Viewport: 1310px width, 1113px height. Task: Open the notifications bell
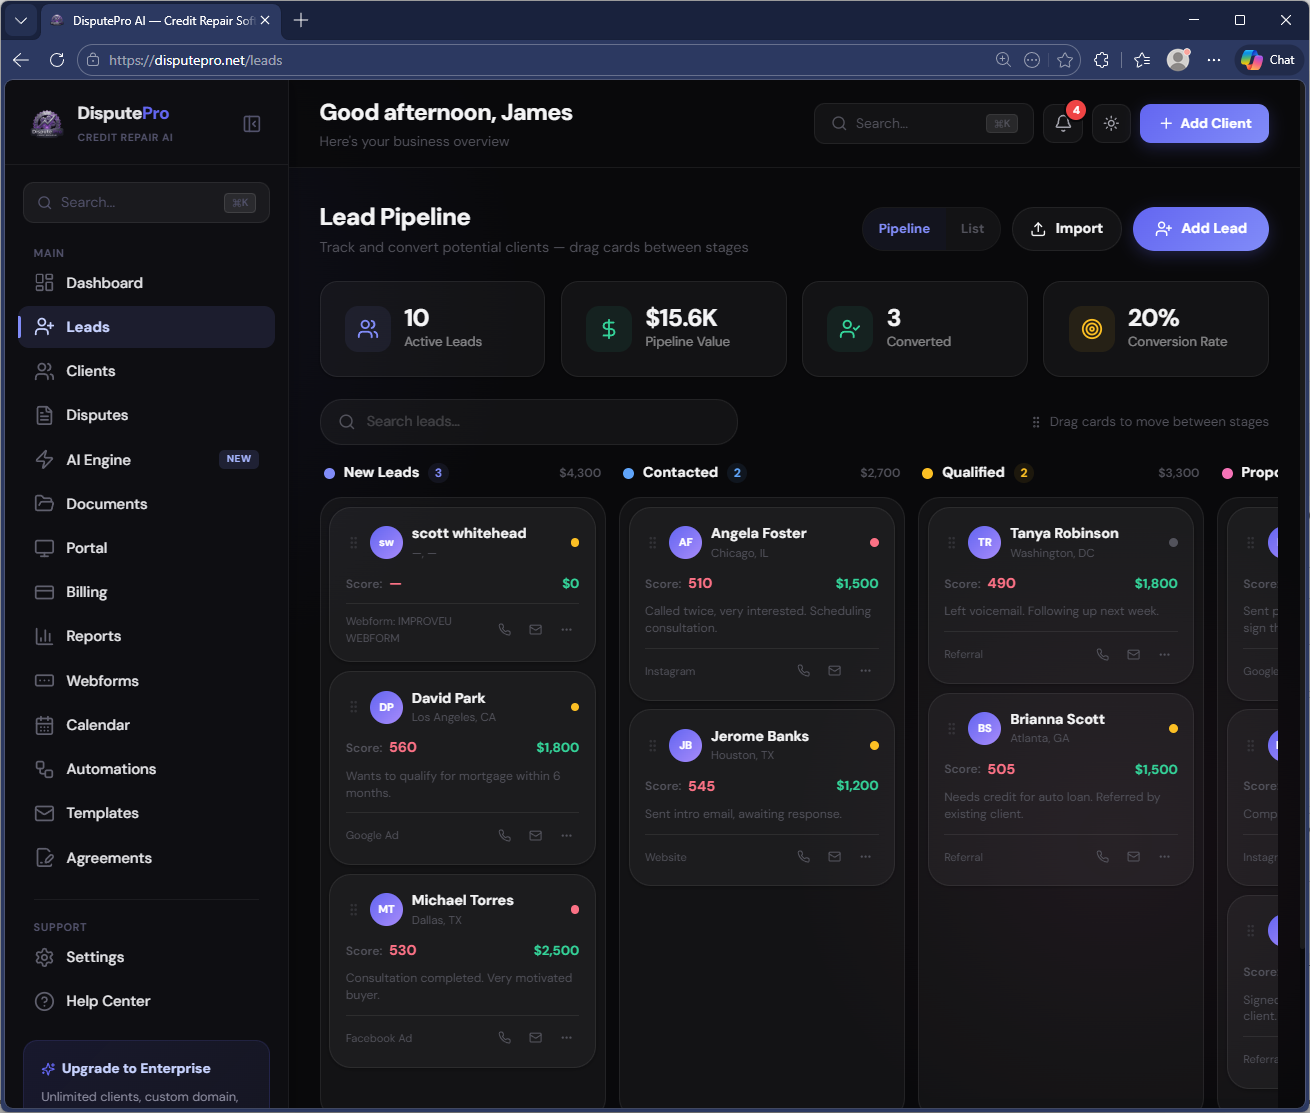click(x=1063, y=124)
